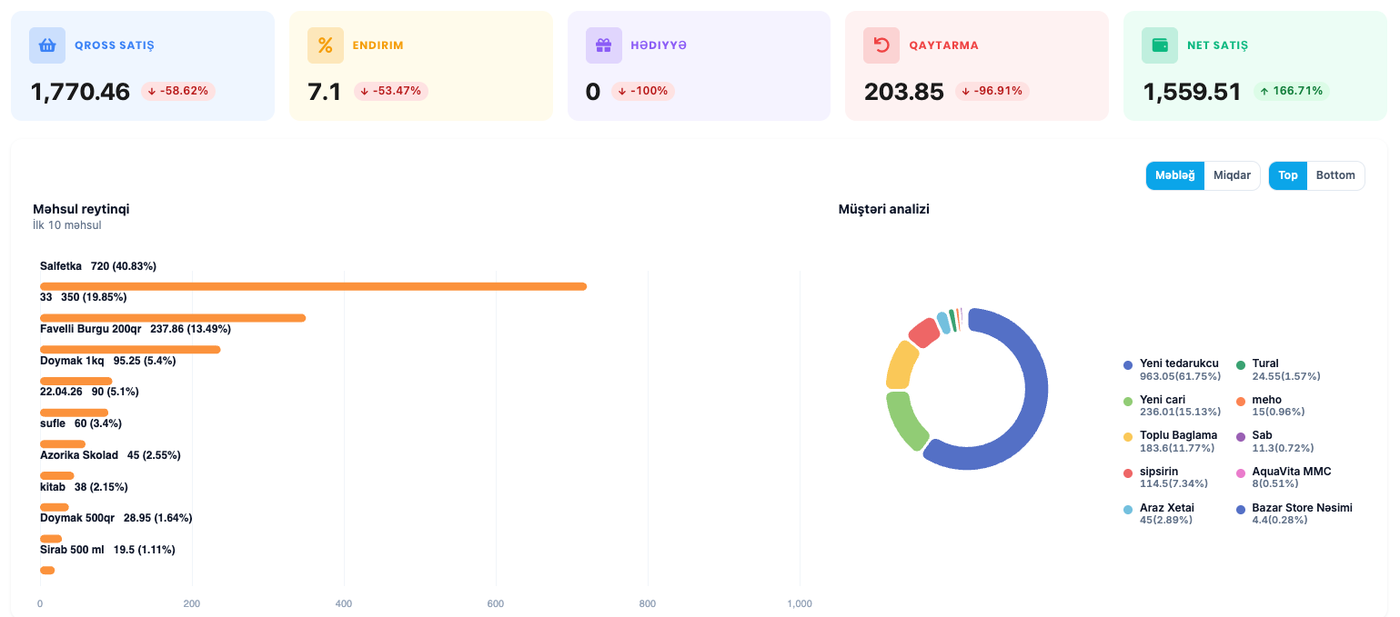Click the Doymak 500qr product label
Screen dimensions: 1400x617
[x=78, y=518]
